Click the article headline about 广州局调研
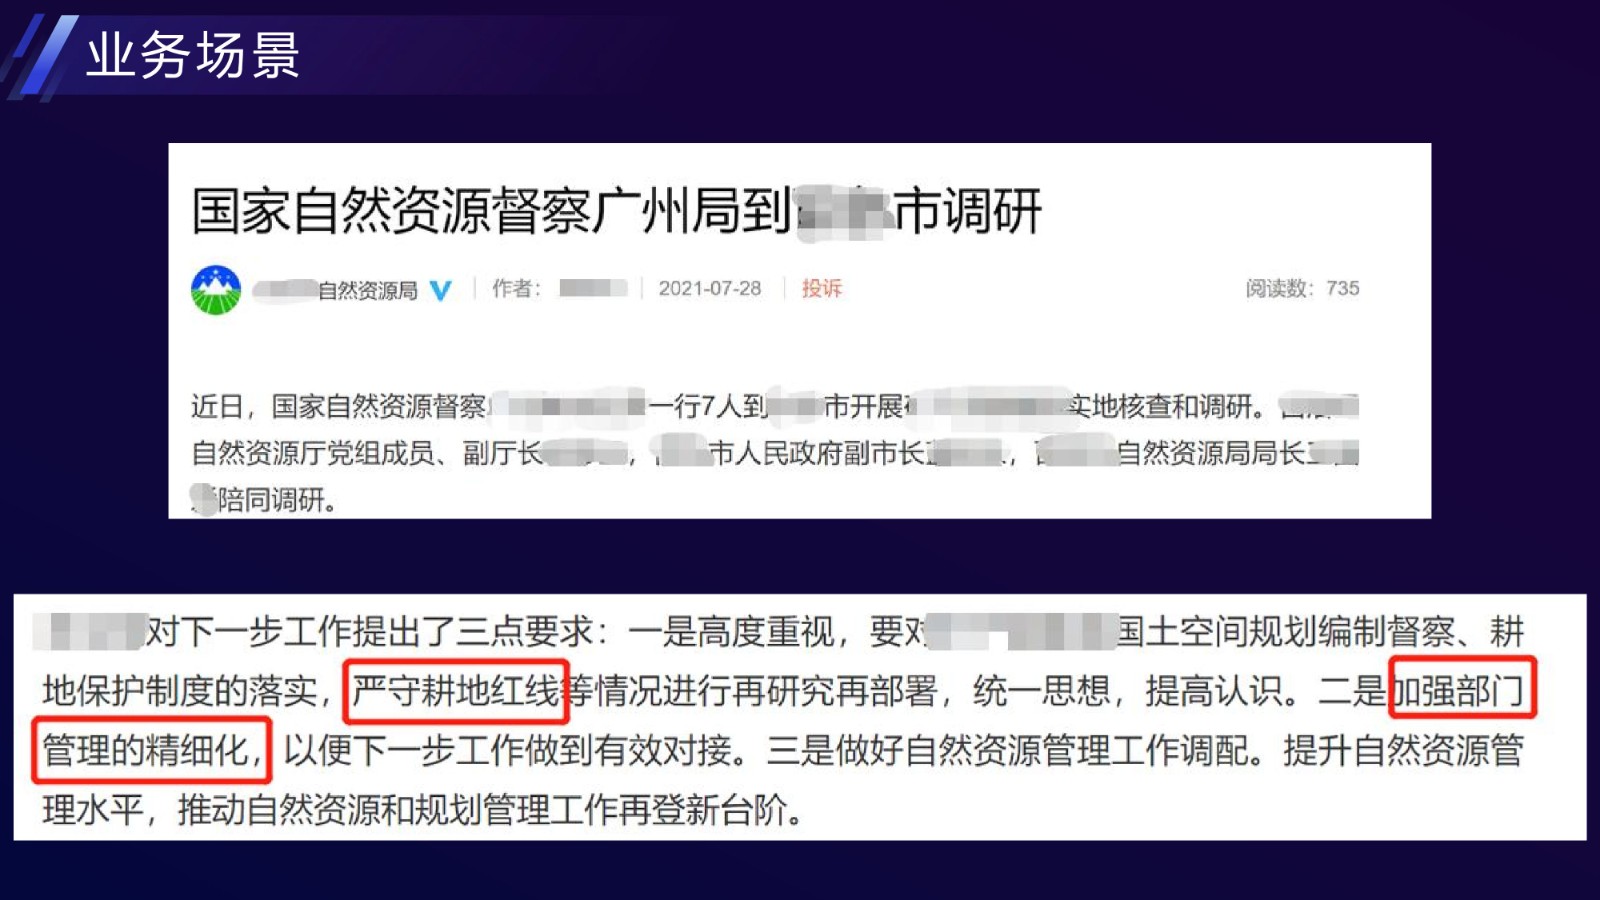Screen dimensions: 1600x900 [x=617, y=211]
